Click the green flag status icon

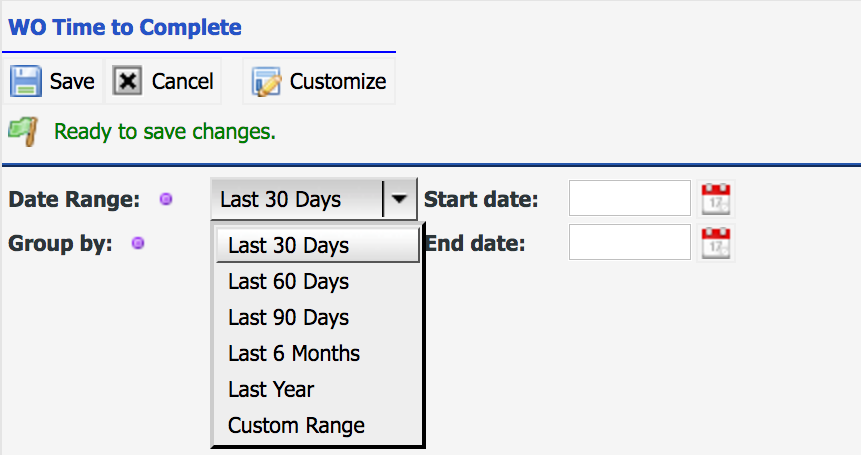24,131
